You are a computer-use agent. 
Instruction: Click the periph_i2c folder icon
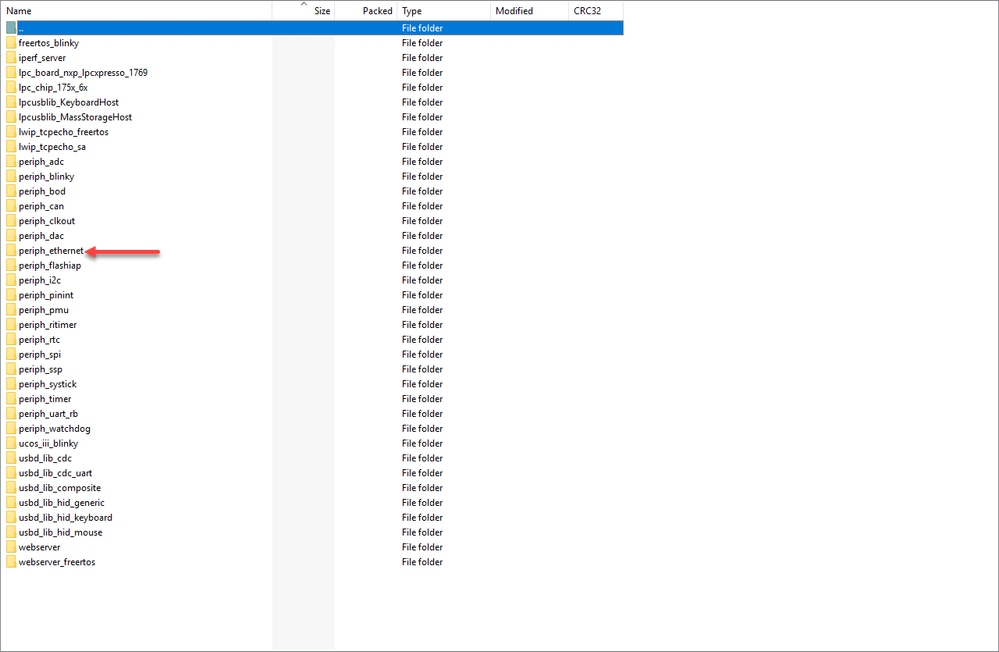11,280
